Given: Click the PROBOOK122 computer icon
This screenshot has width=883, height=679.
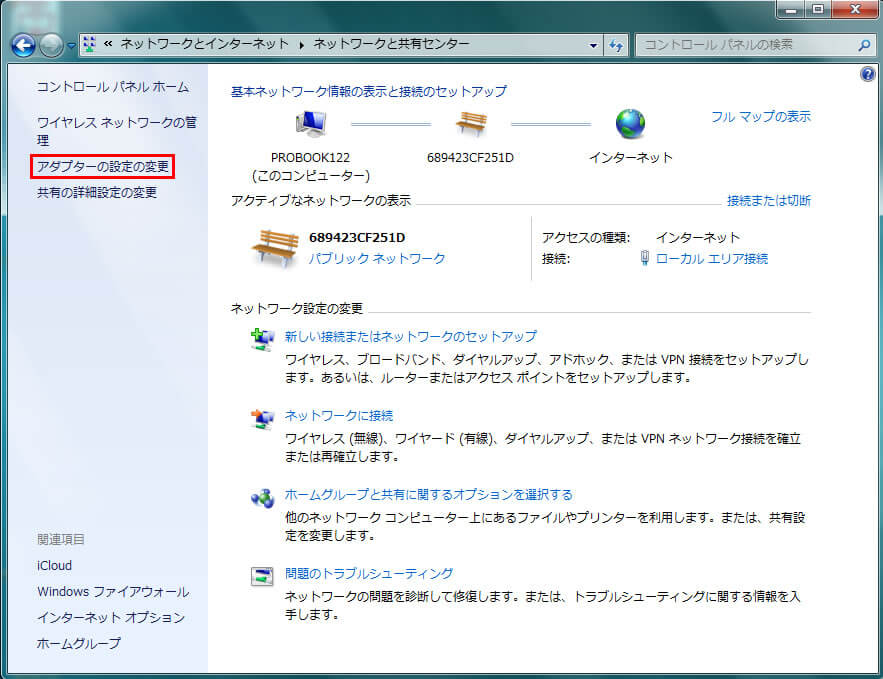Looking at the screenshot, I should (x=311, y=124).
